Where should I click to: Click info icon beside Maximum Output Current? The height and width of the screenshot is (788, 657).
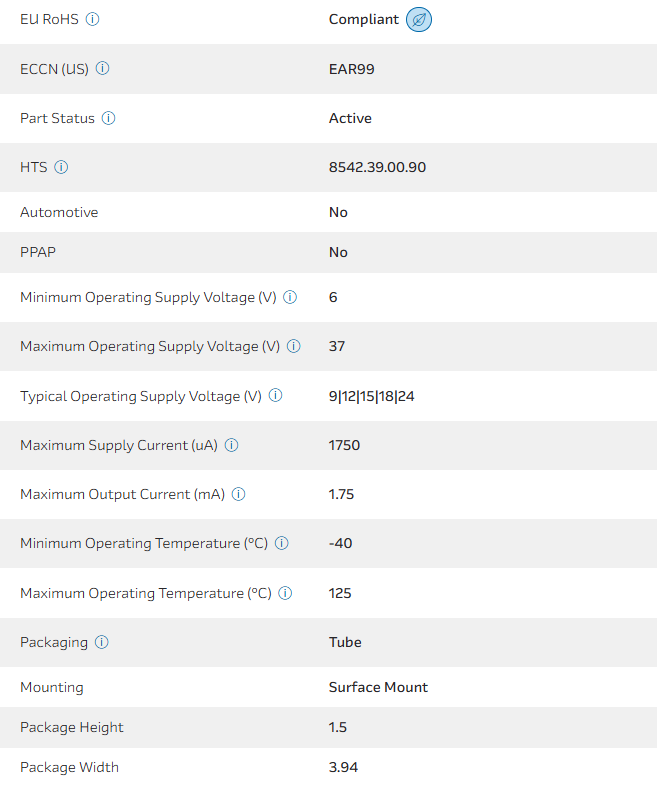click(x=239, y=494)
